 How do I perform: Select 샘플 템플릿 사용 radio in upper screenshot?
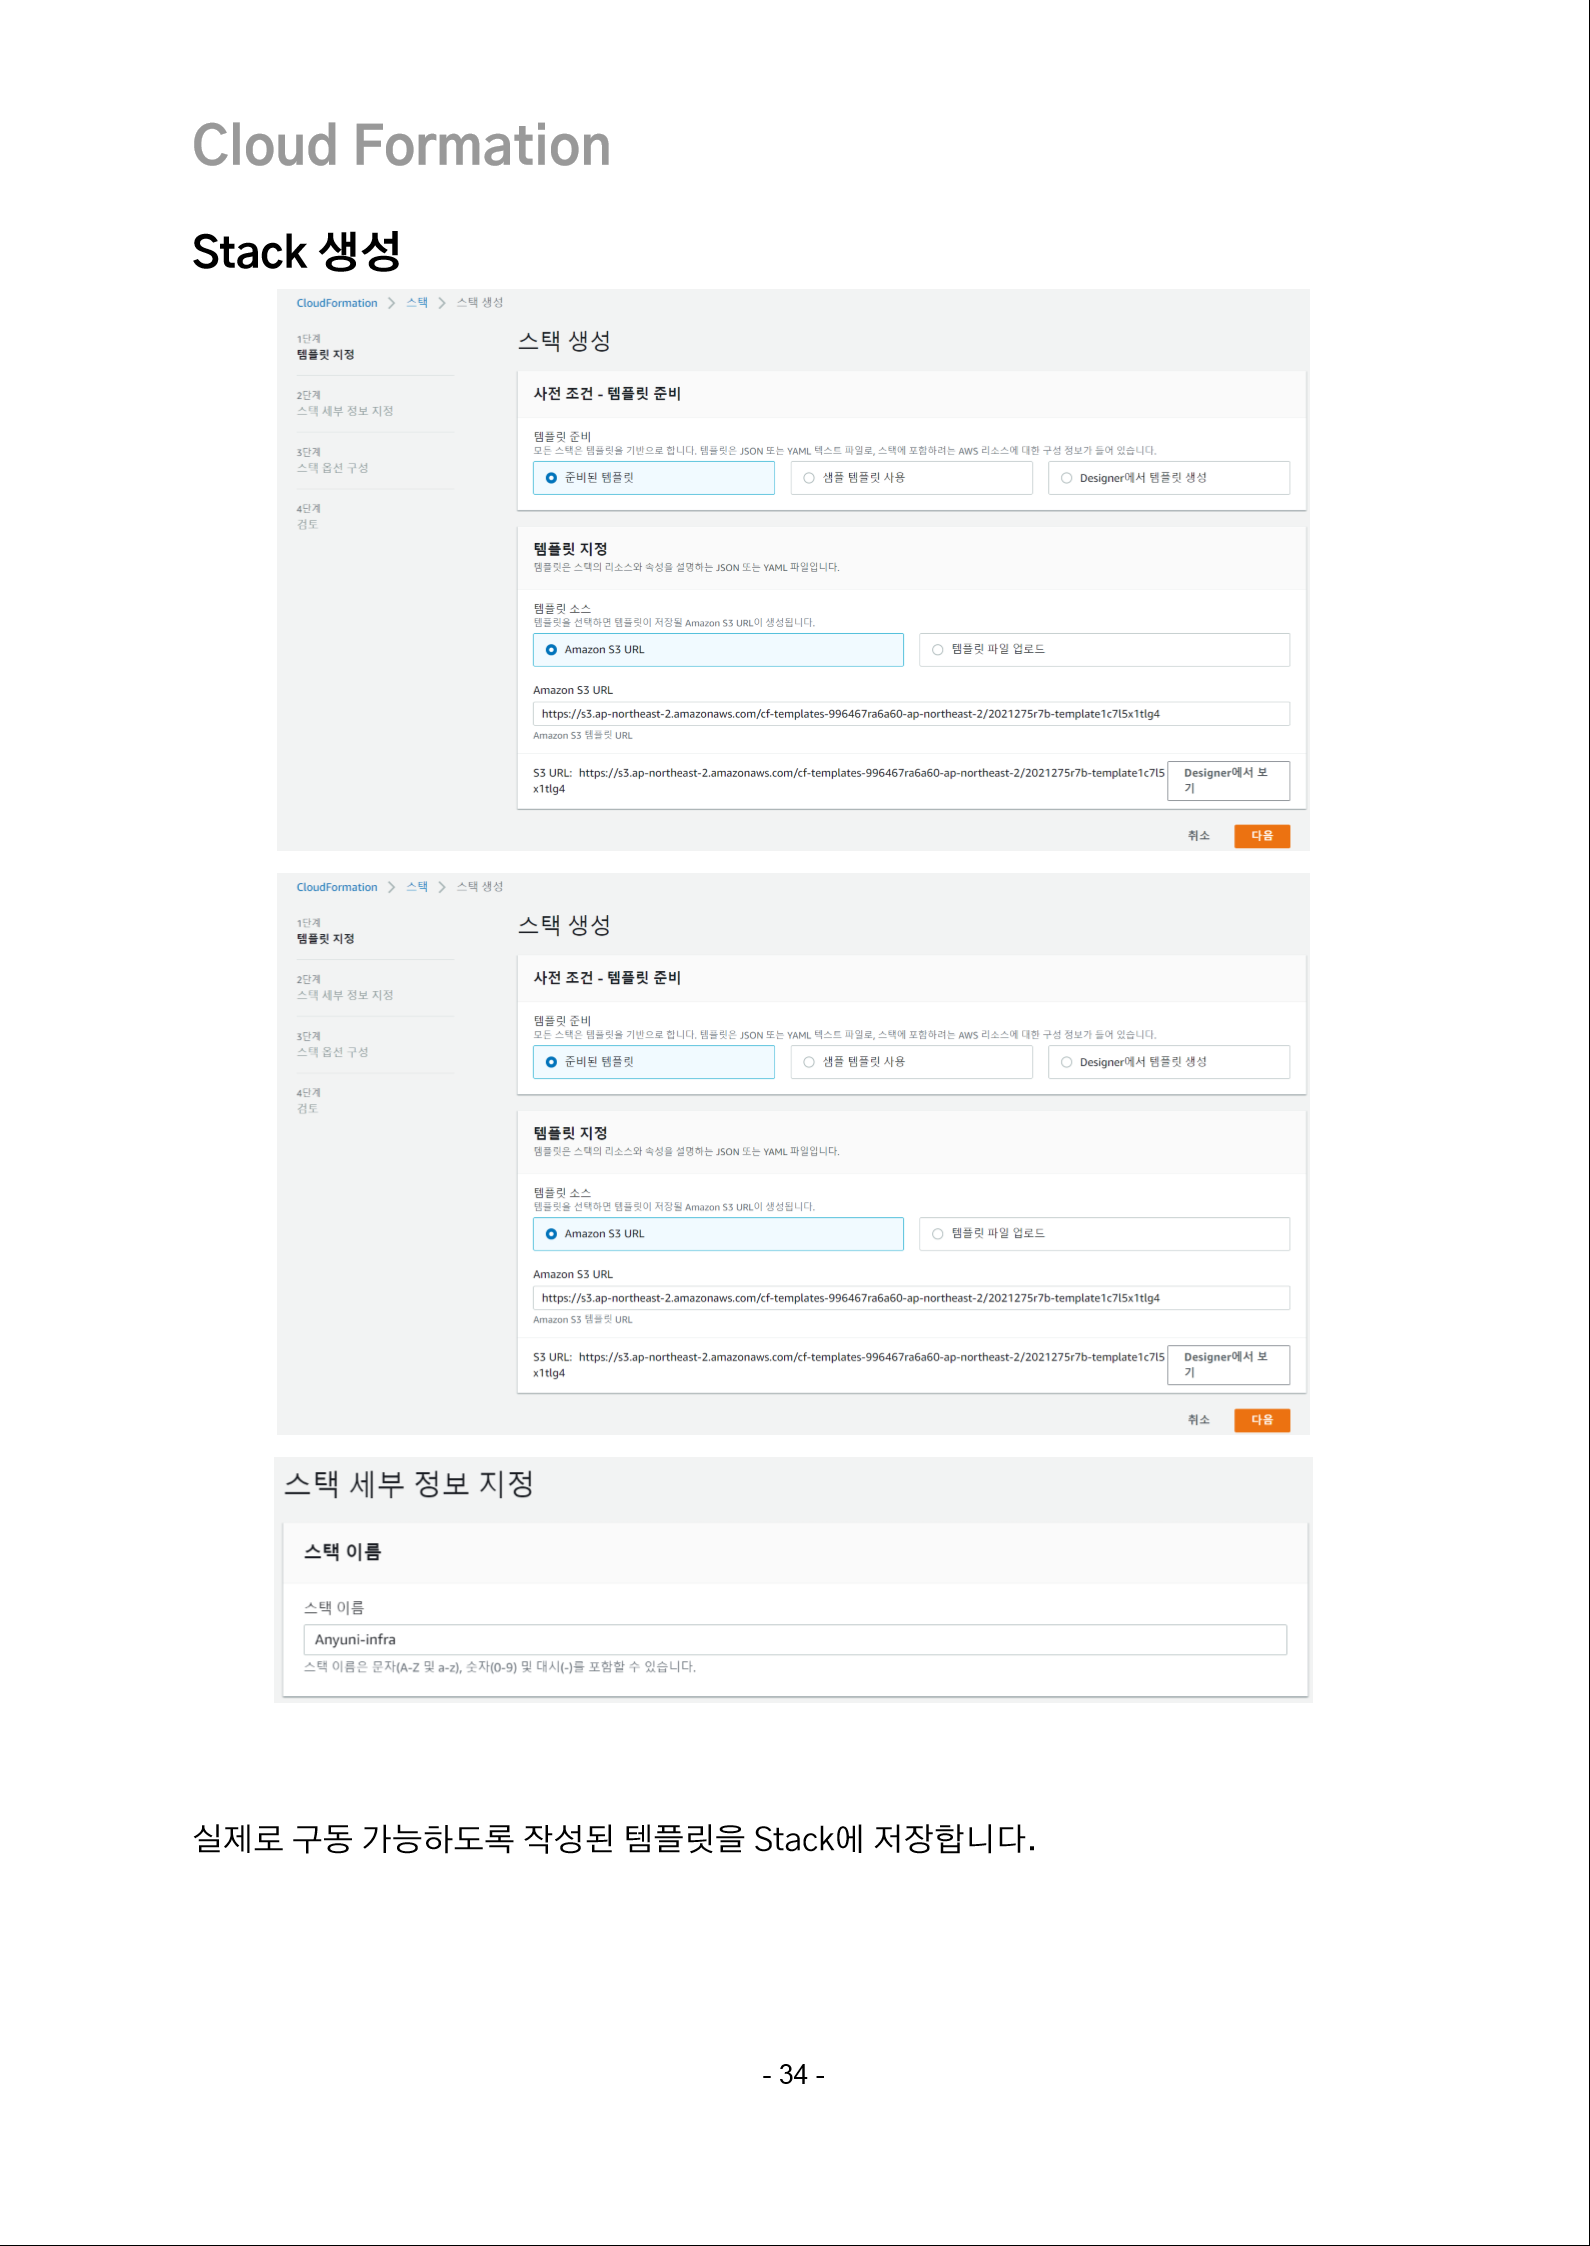coord(911,478)
